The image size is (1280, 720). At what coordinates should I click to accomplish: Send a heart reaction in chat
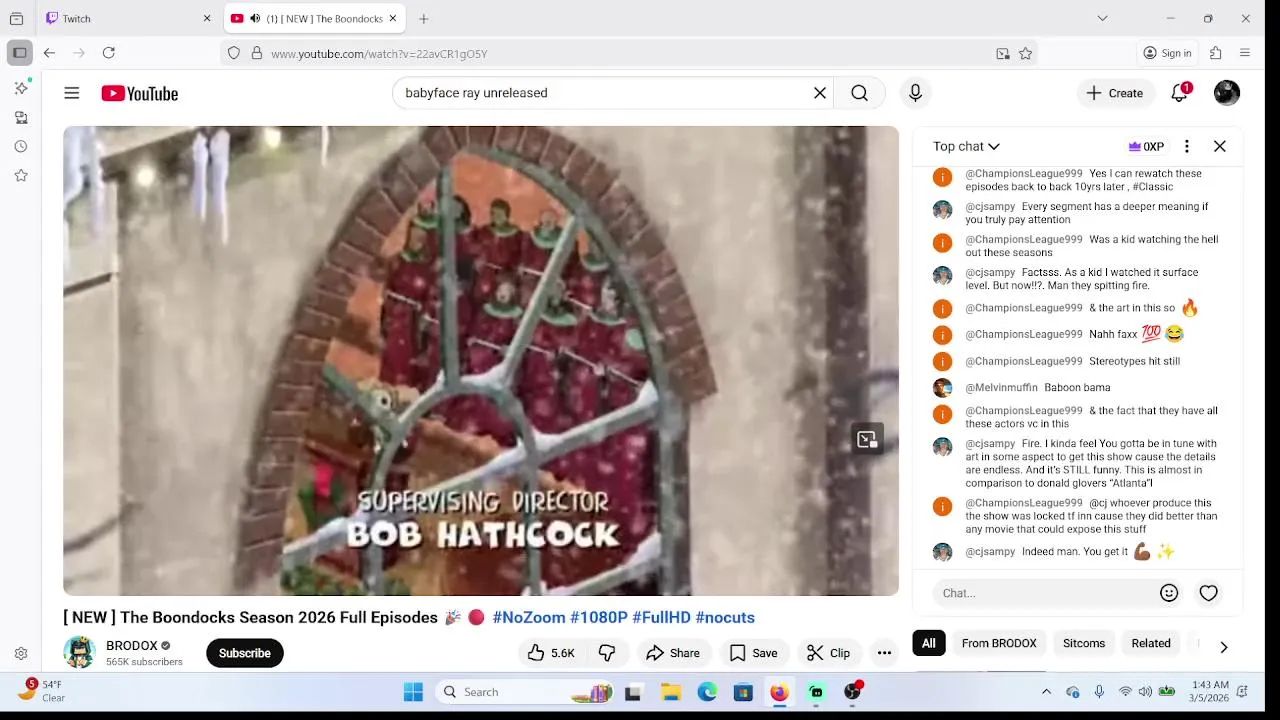pos(1209,593)
